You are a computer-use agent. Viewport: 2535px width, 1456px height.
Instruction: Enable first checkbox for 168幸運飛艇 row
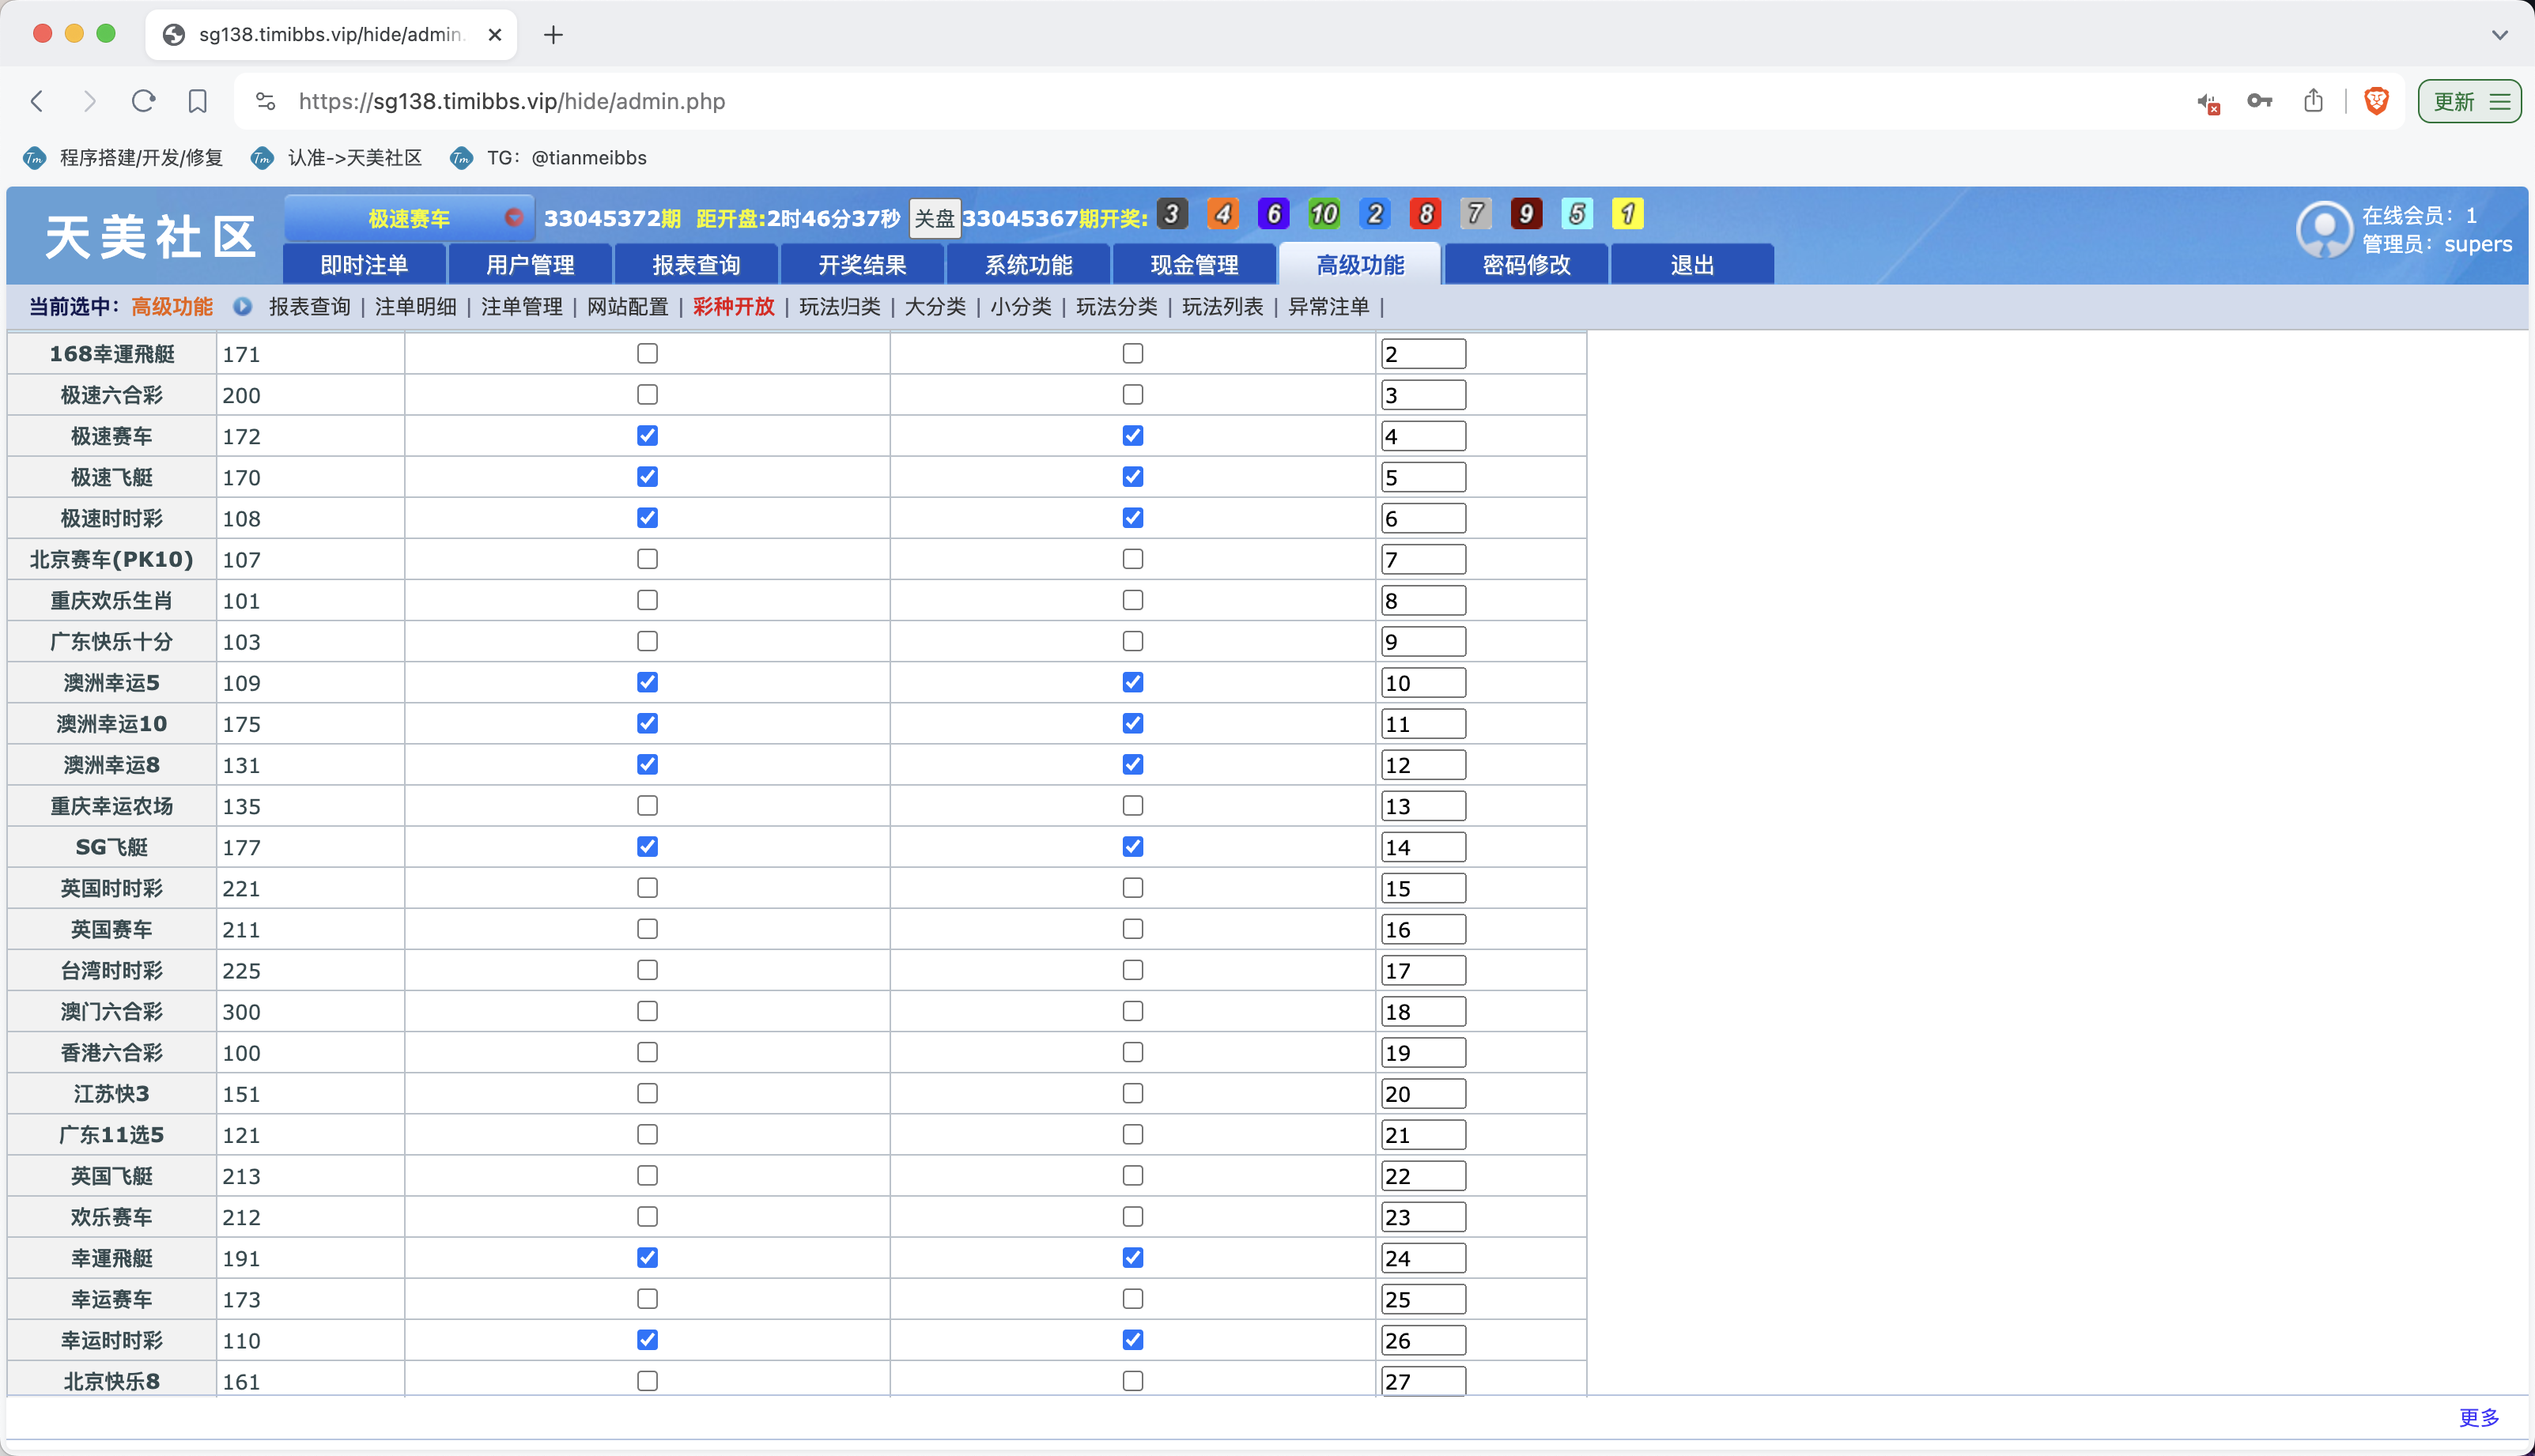point(647,354)
